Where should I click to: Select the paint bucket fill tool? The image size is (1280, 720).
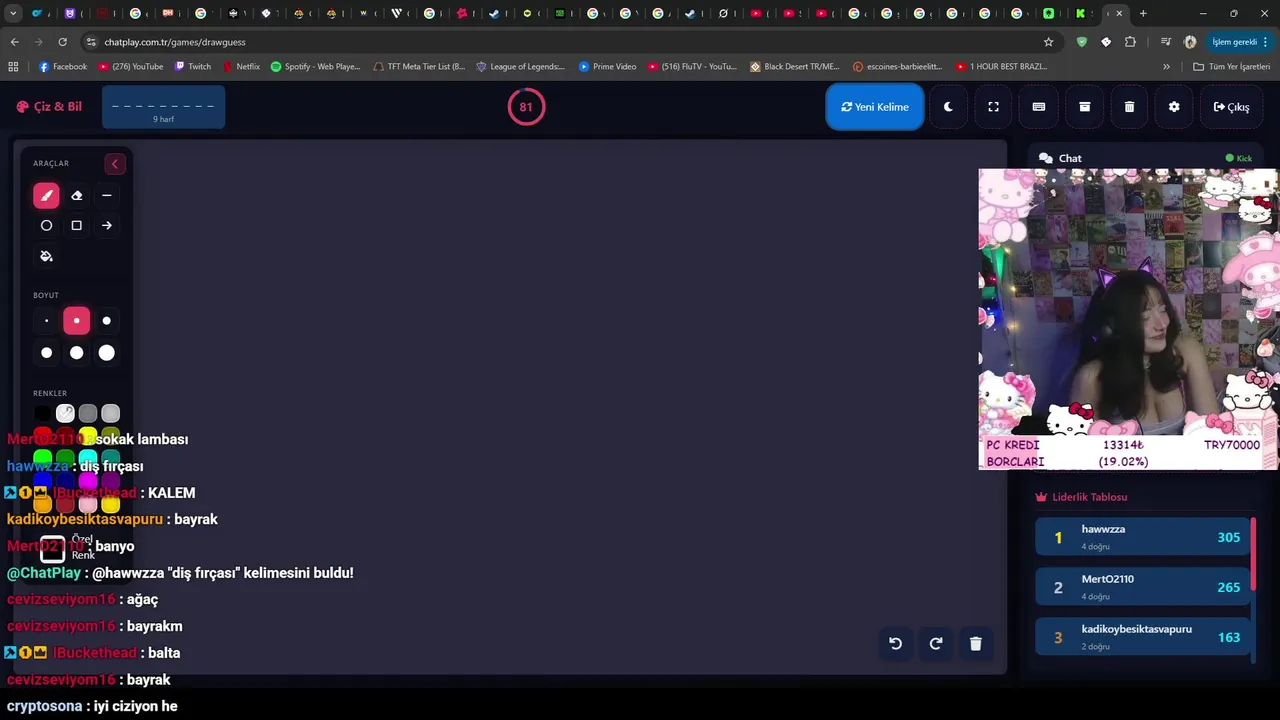tap(46, 256)
